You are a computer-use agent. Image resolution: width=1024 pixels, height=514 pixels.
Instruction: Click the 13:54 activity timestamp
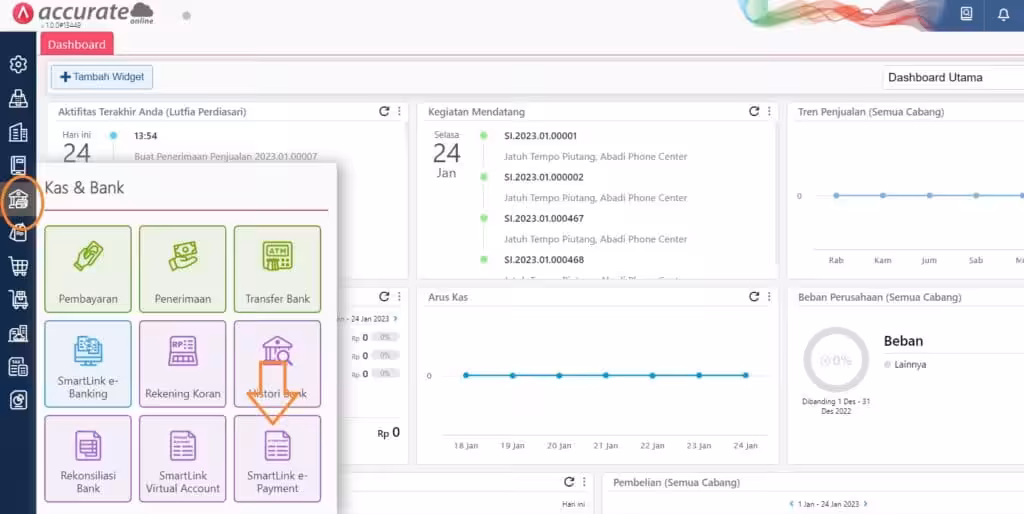[146, 136]
